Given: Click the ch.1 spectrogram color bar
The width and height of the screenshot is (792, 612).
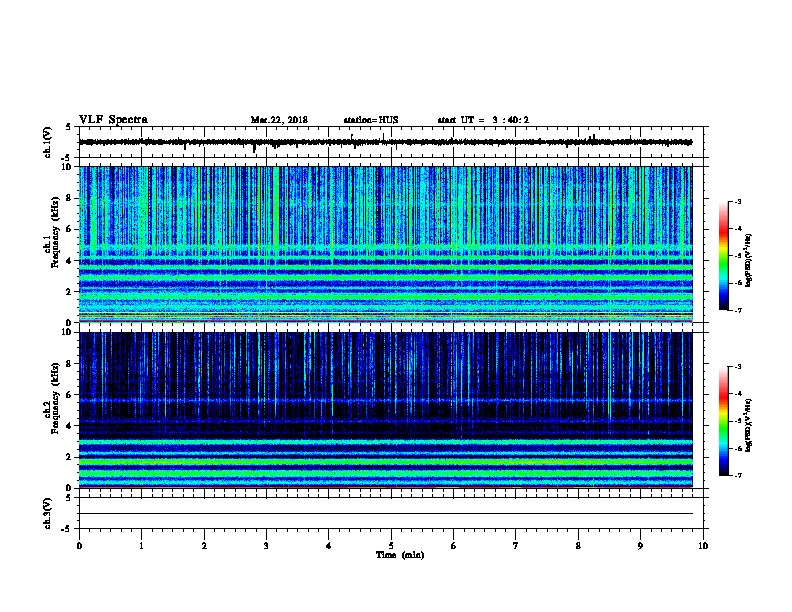Looking at the screenshot, I should click(x=724, y=256).
